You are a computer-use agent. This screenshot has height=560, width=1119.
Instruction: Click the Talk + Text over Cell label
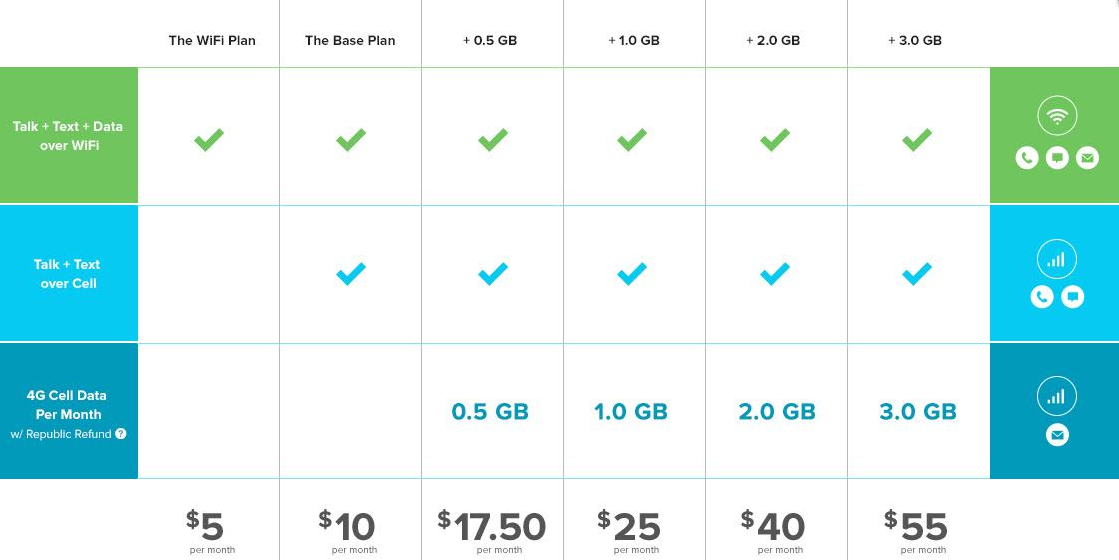click(67, 274)
